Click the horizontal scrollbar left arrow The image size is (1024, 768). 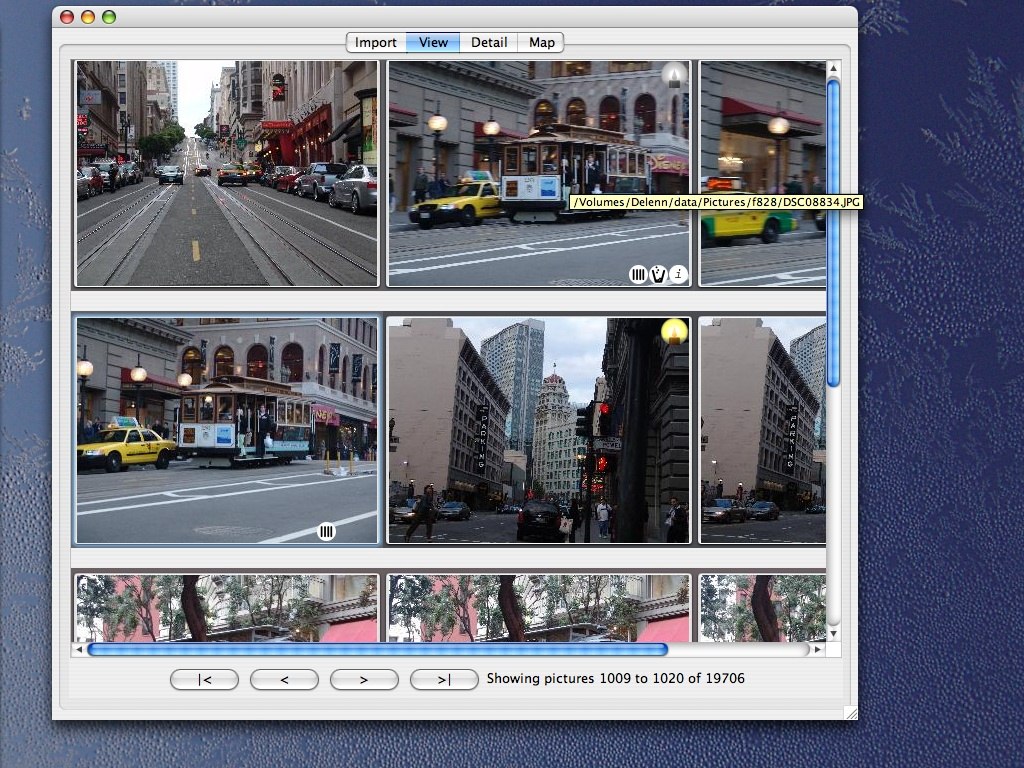tap(79, 650)
